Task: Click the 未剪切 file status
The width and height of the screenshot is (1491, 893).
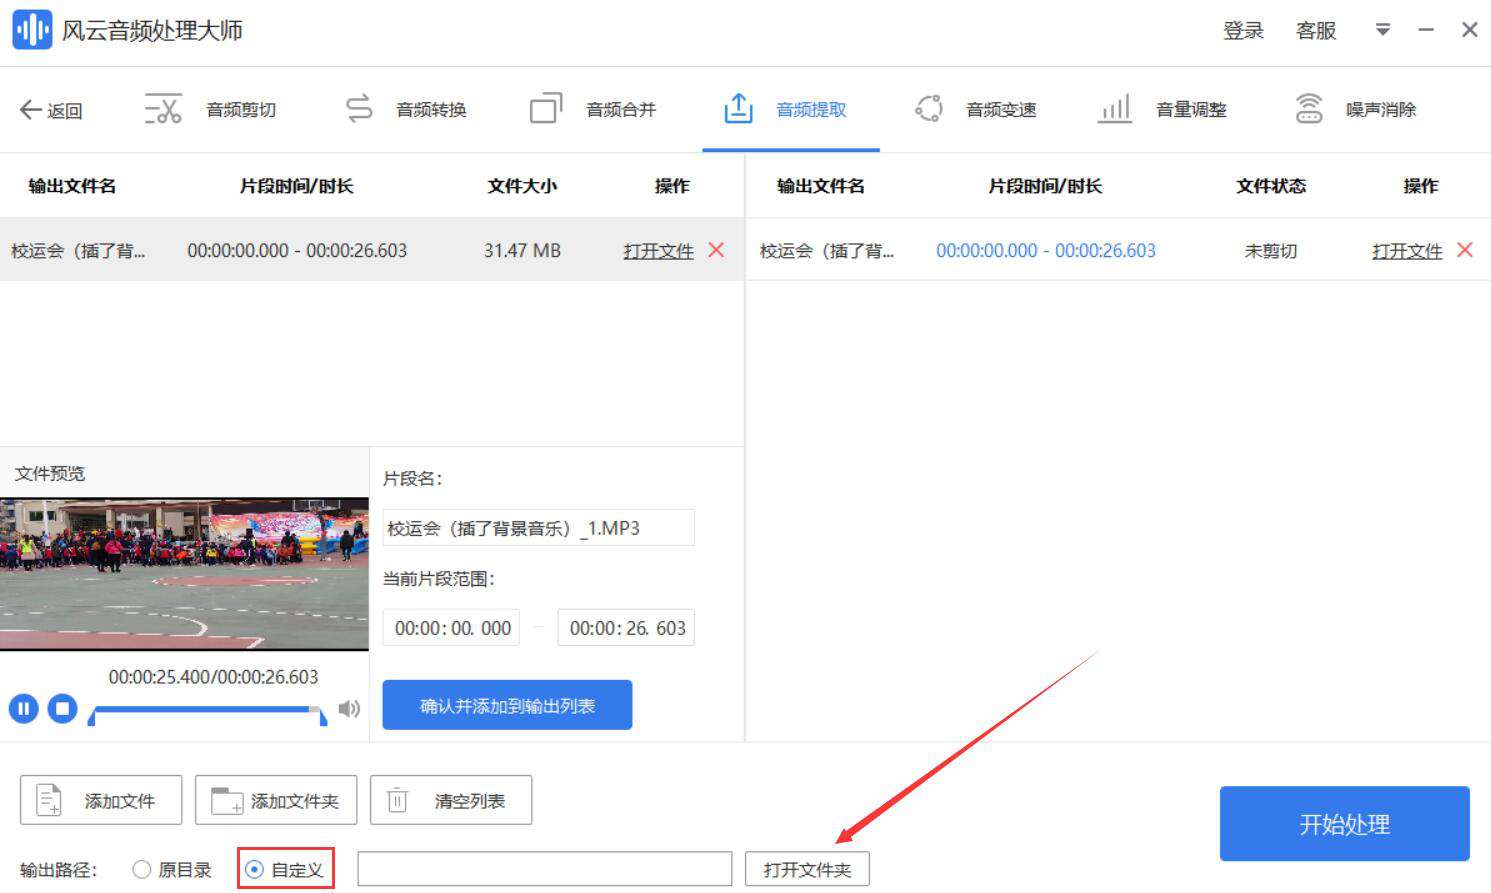Action: (1271, 251)
